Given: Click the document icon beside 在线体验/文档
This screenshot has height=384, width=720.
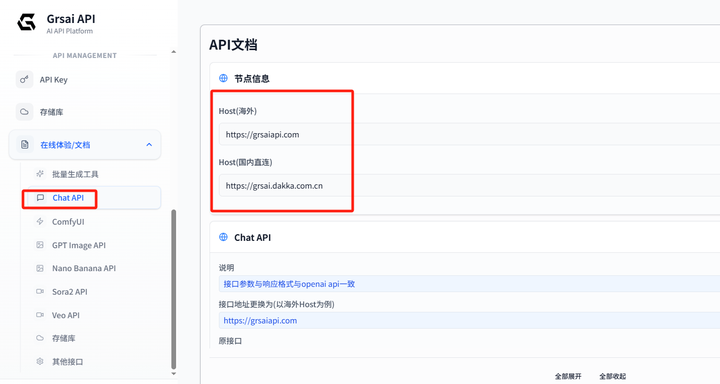Looking at the screenshot, I should 25,145.
